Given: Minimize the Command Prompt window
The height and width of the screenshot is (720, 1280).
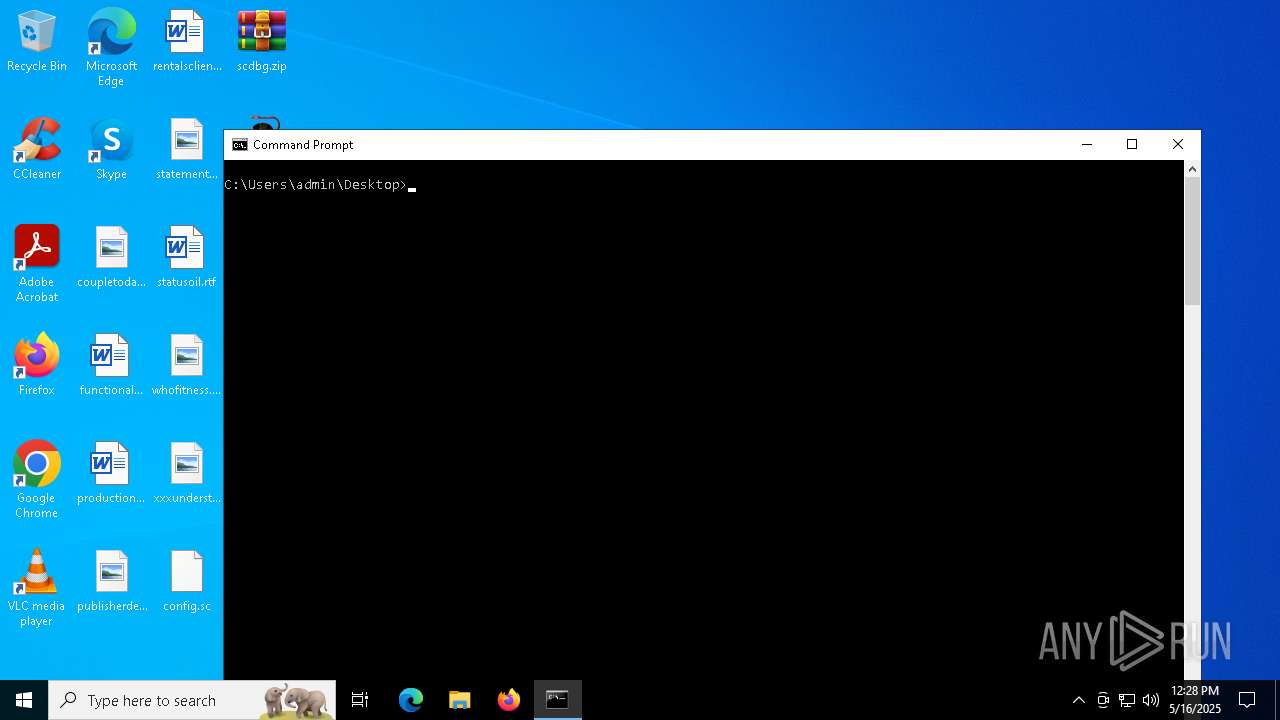Looking at the screenshot, I should (x=1087, y=145).
